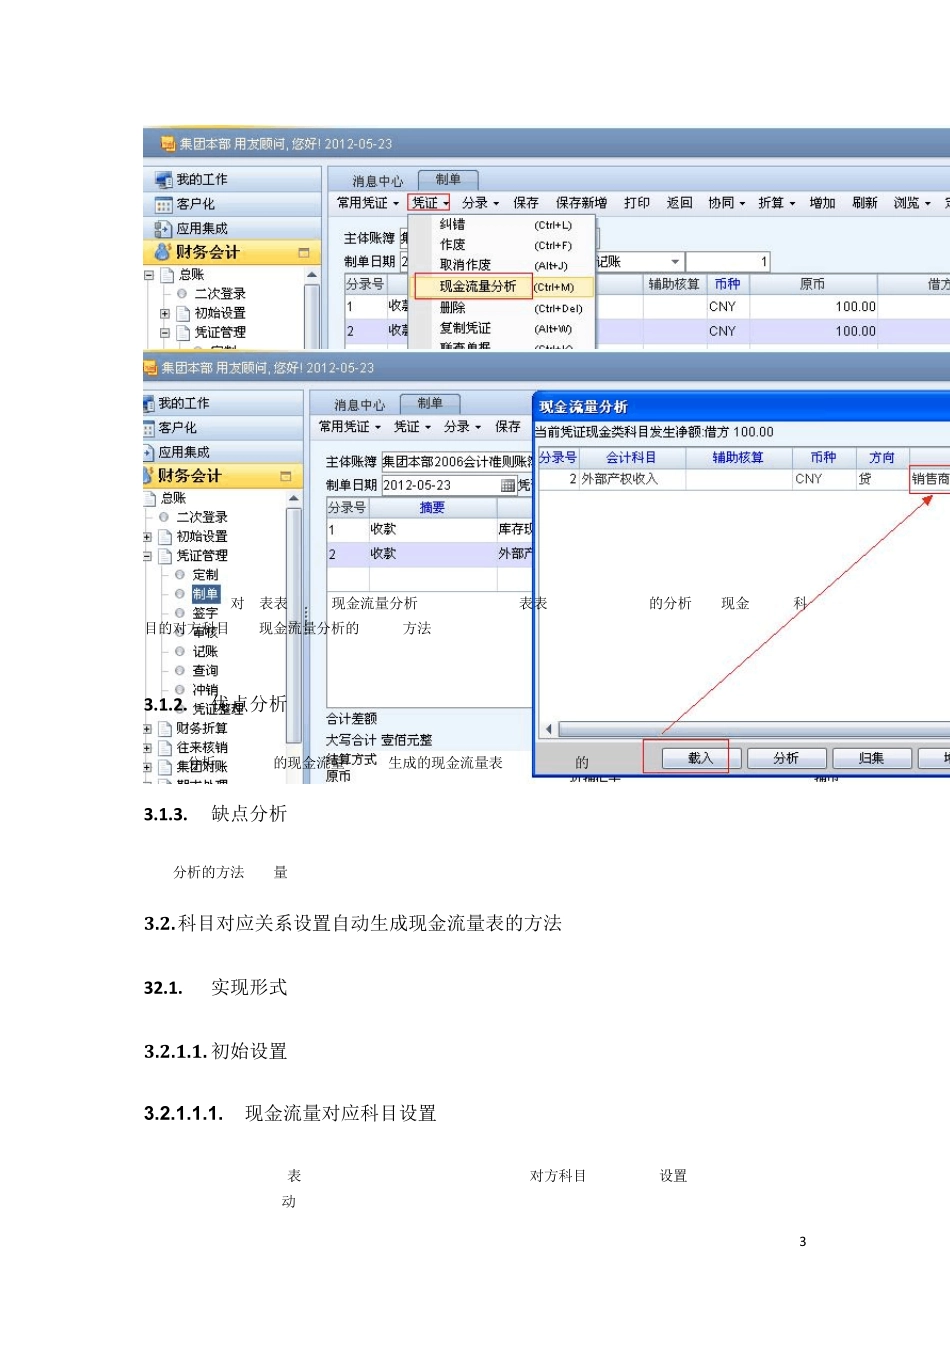Click 初始设置 document icon in 凭证-menu screenshot
The width and height of the screenshot is (950, 1345).
coord(183,313)
